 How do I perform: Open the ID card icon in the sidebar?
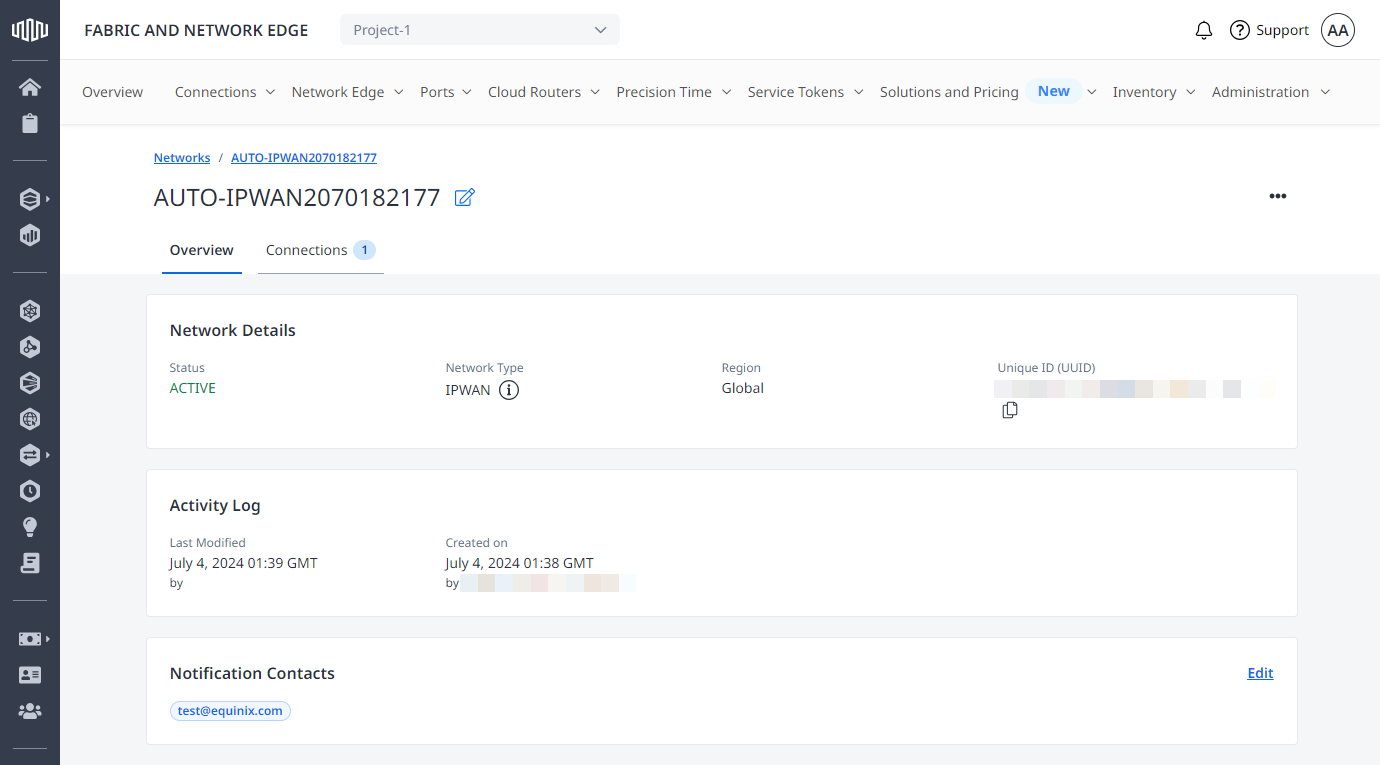pos(30,675)
